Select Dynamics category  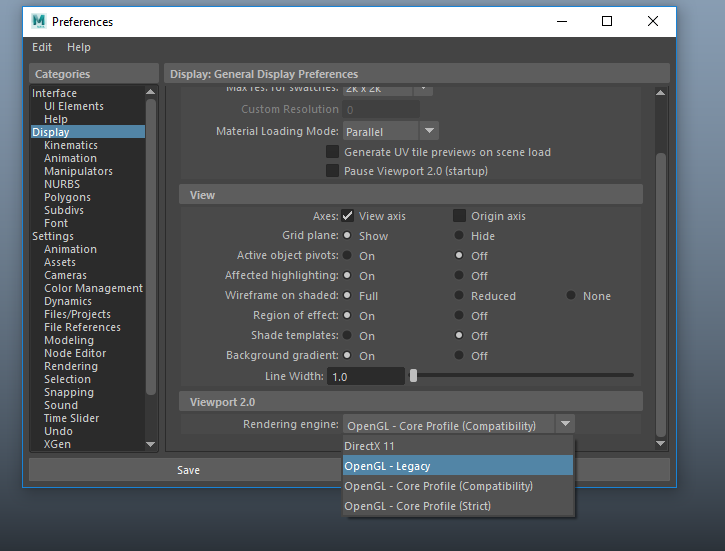tap(68, 301)
